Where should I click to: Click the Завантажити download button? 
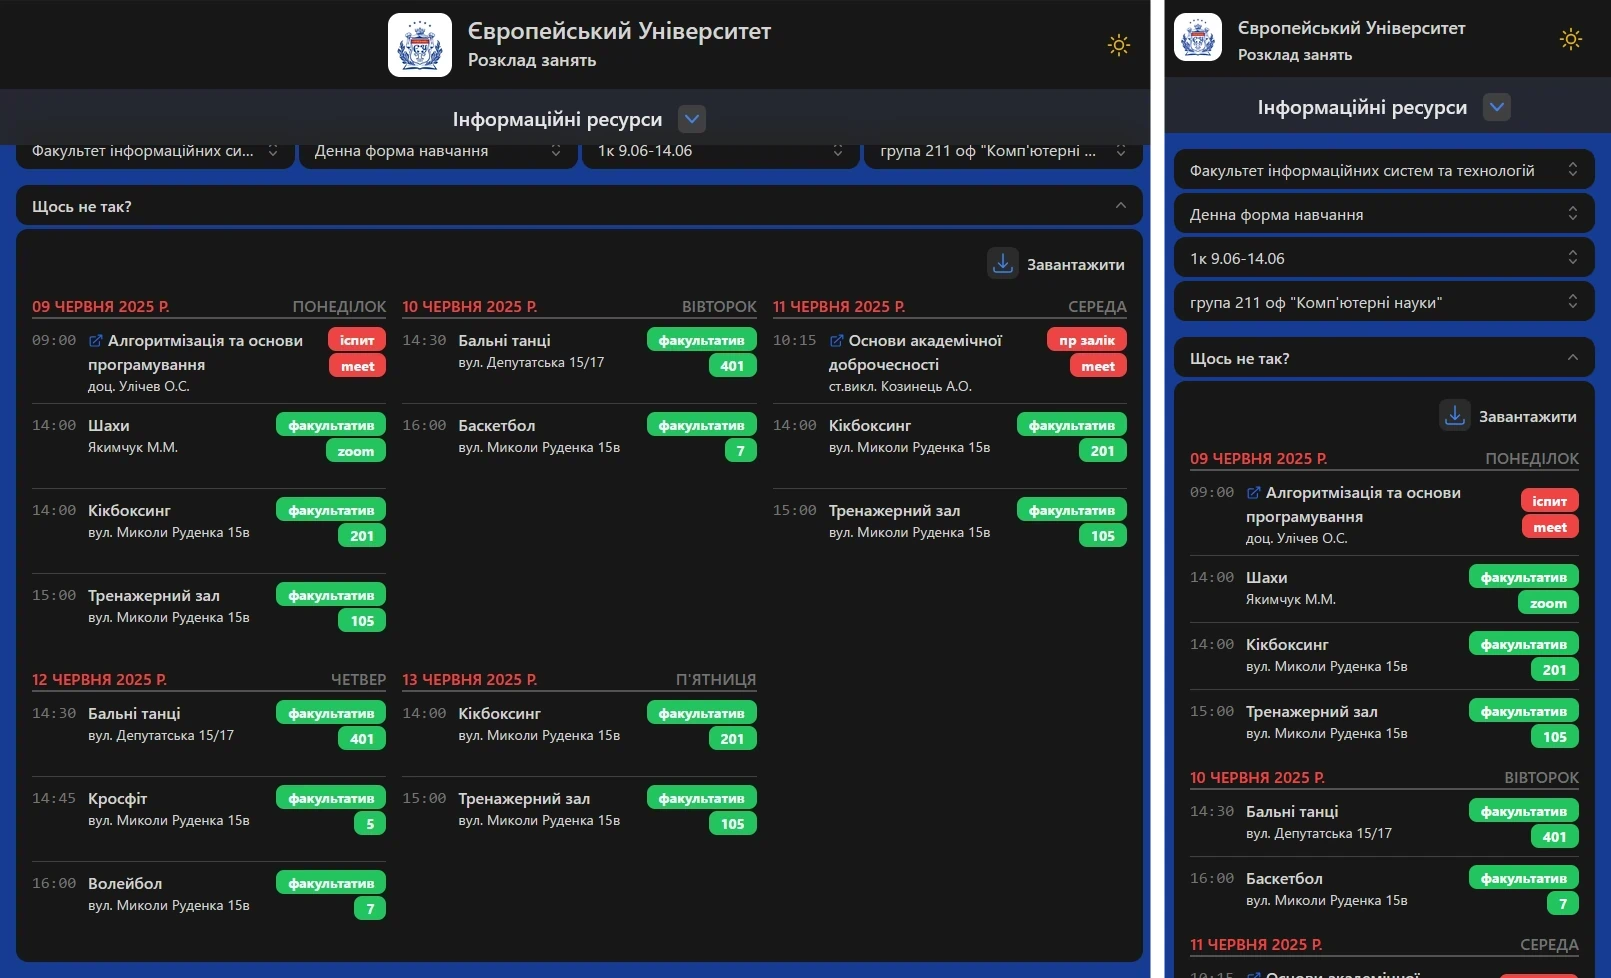pos(1063,264)
